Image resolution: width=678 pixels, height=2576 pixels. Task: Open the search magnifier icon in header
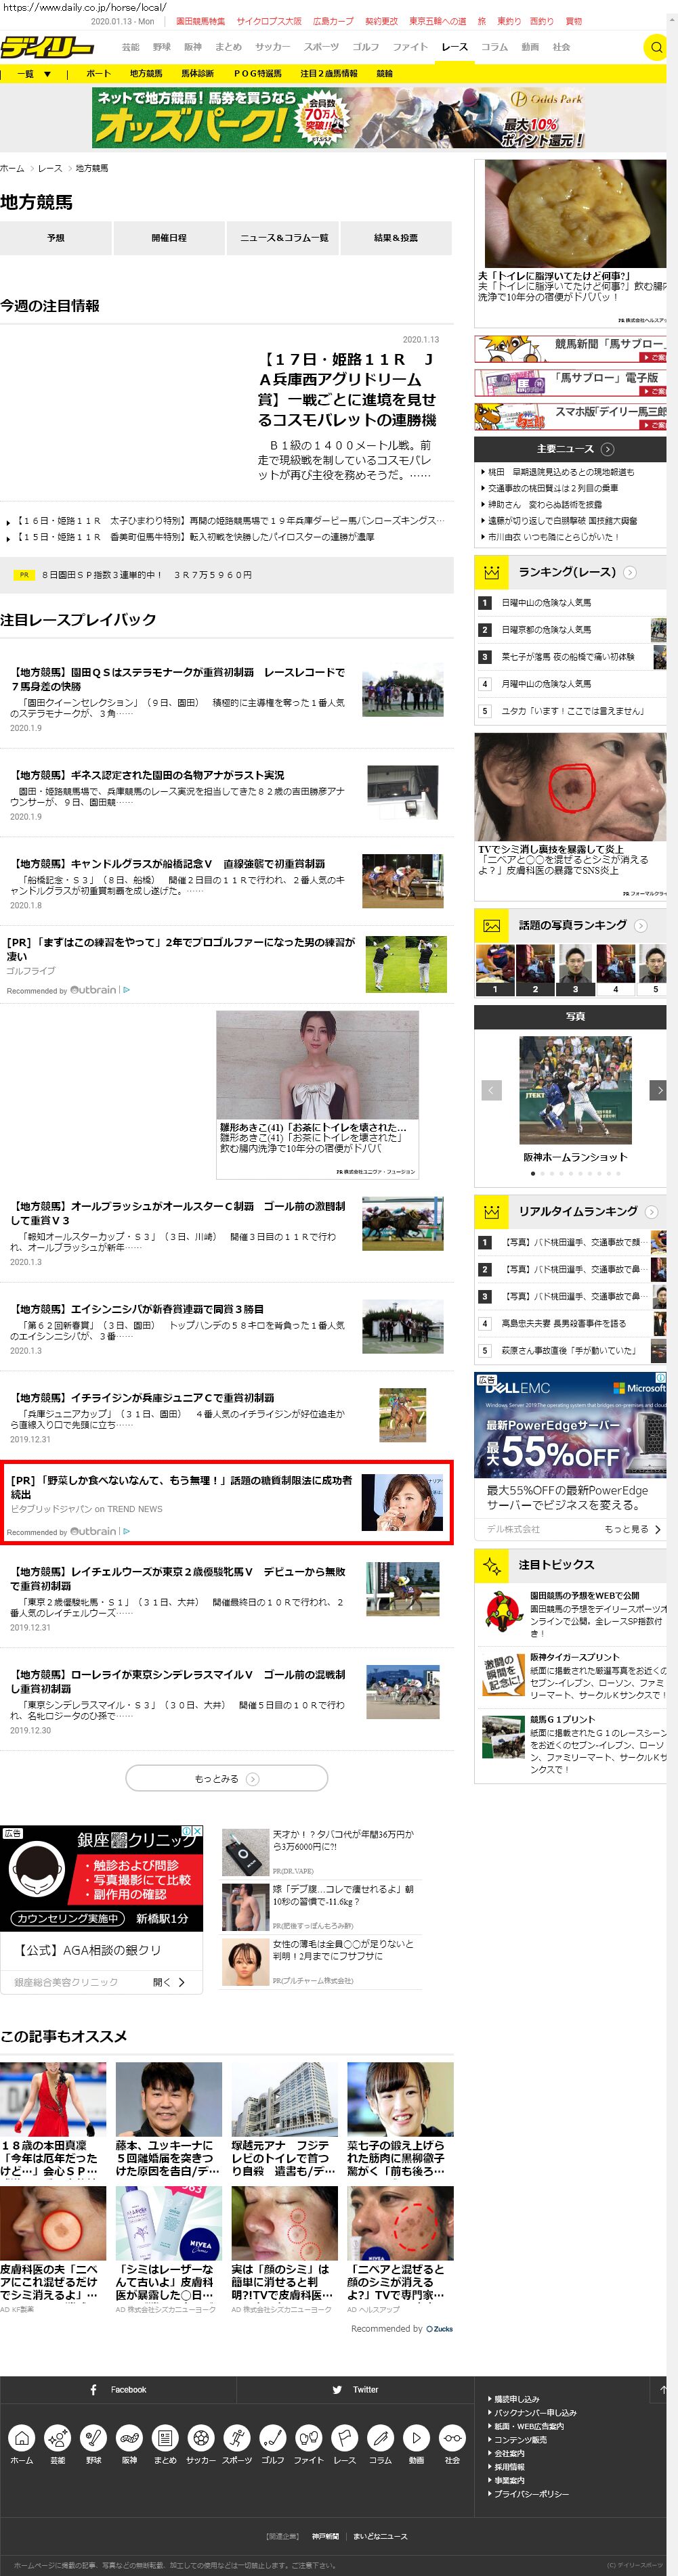(x=656, y=47)
